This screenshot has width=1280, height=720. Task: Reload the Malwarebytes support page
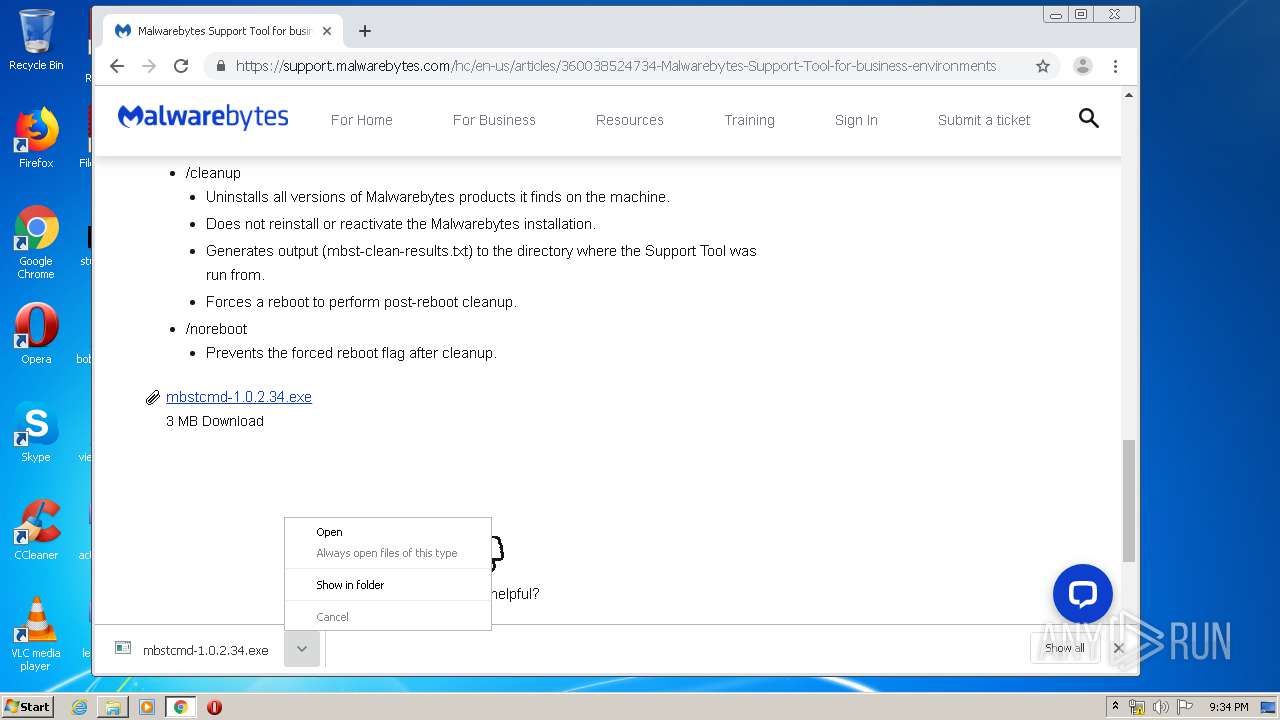pyautogui.click(x=181, y=66)
